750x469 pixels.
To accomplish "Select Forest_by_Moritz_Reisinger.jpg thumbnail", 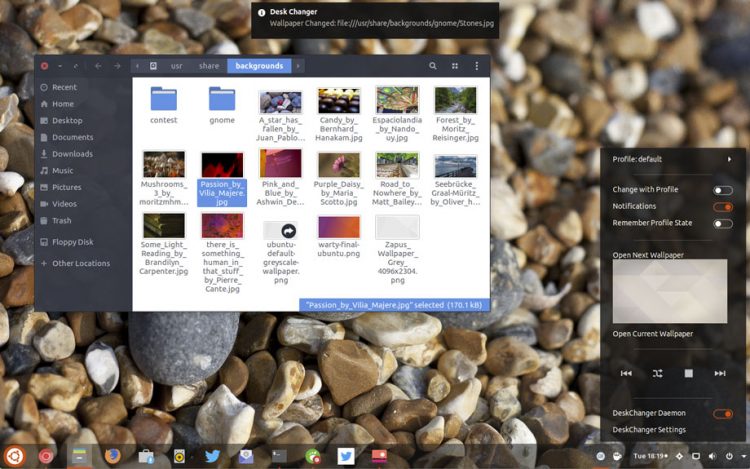I will [455, 99].
